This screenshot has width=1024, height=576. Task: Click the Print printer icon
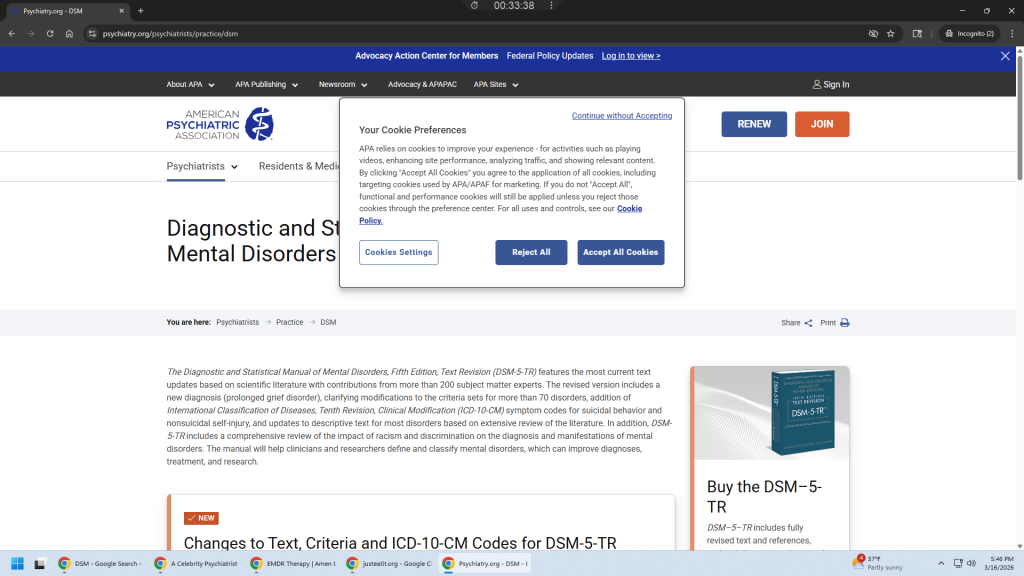[844, 323]
